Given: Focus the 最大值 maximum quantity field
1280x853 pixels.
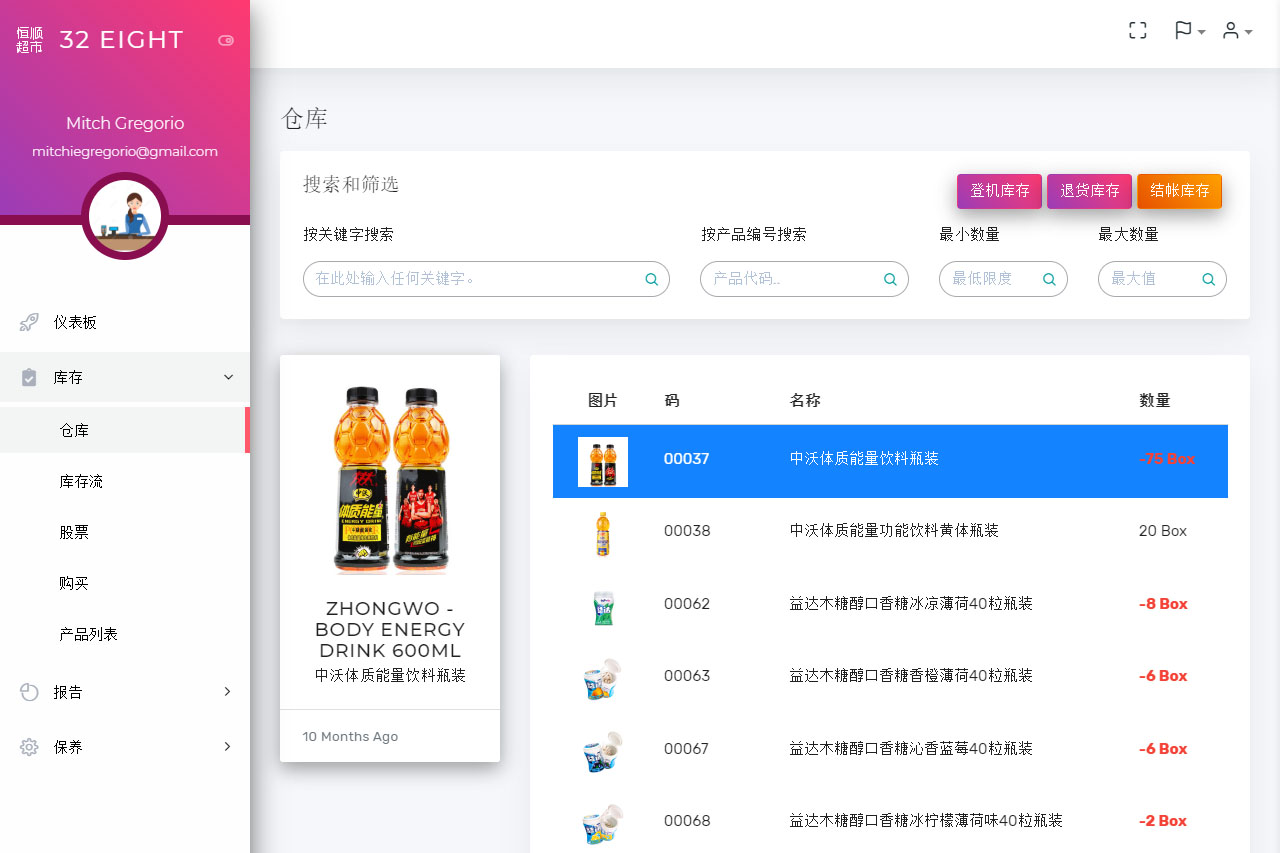Looking at the screenshot, I should click(1162, 279).
